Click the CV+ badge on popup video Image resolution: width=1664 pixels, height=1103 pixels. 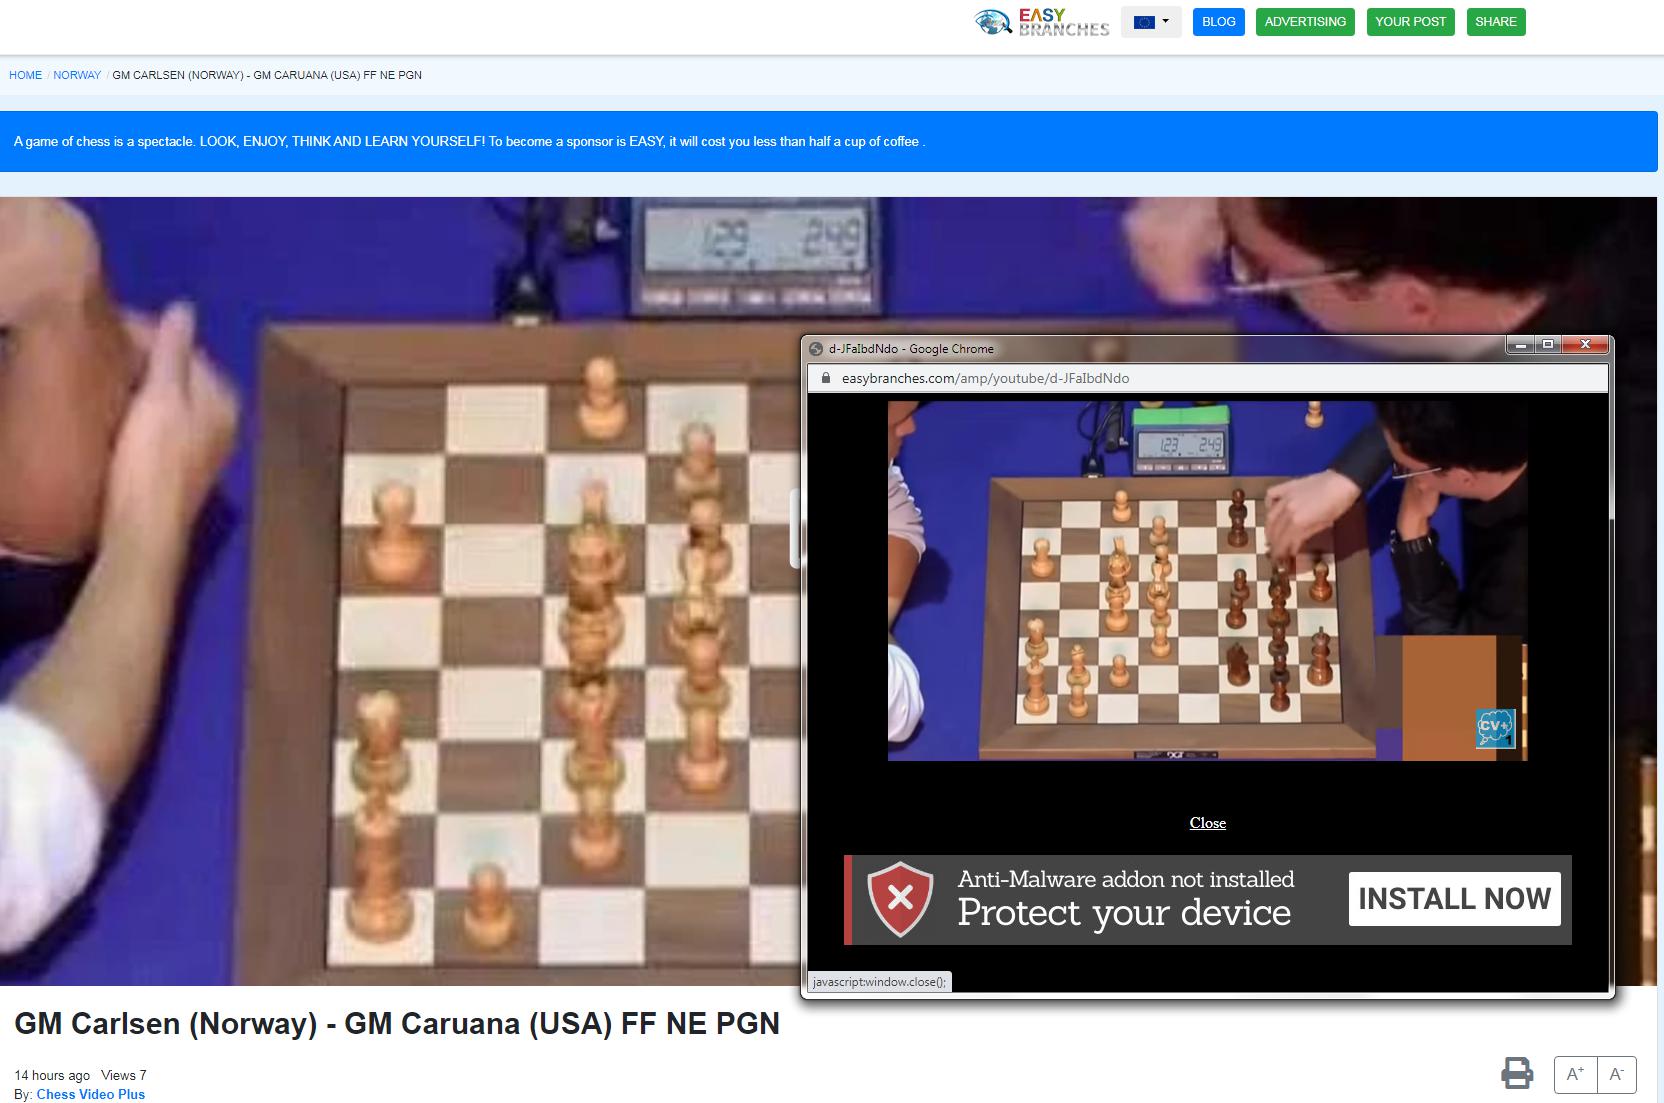[x=1495, y=728]
